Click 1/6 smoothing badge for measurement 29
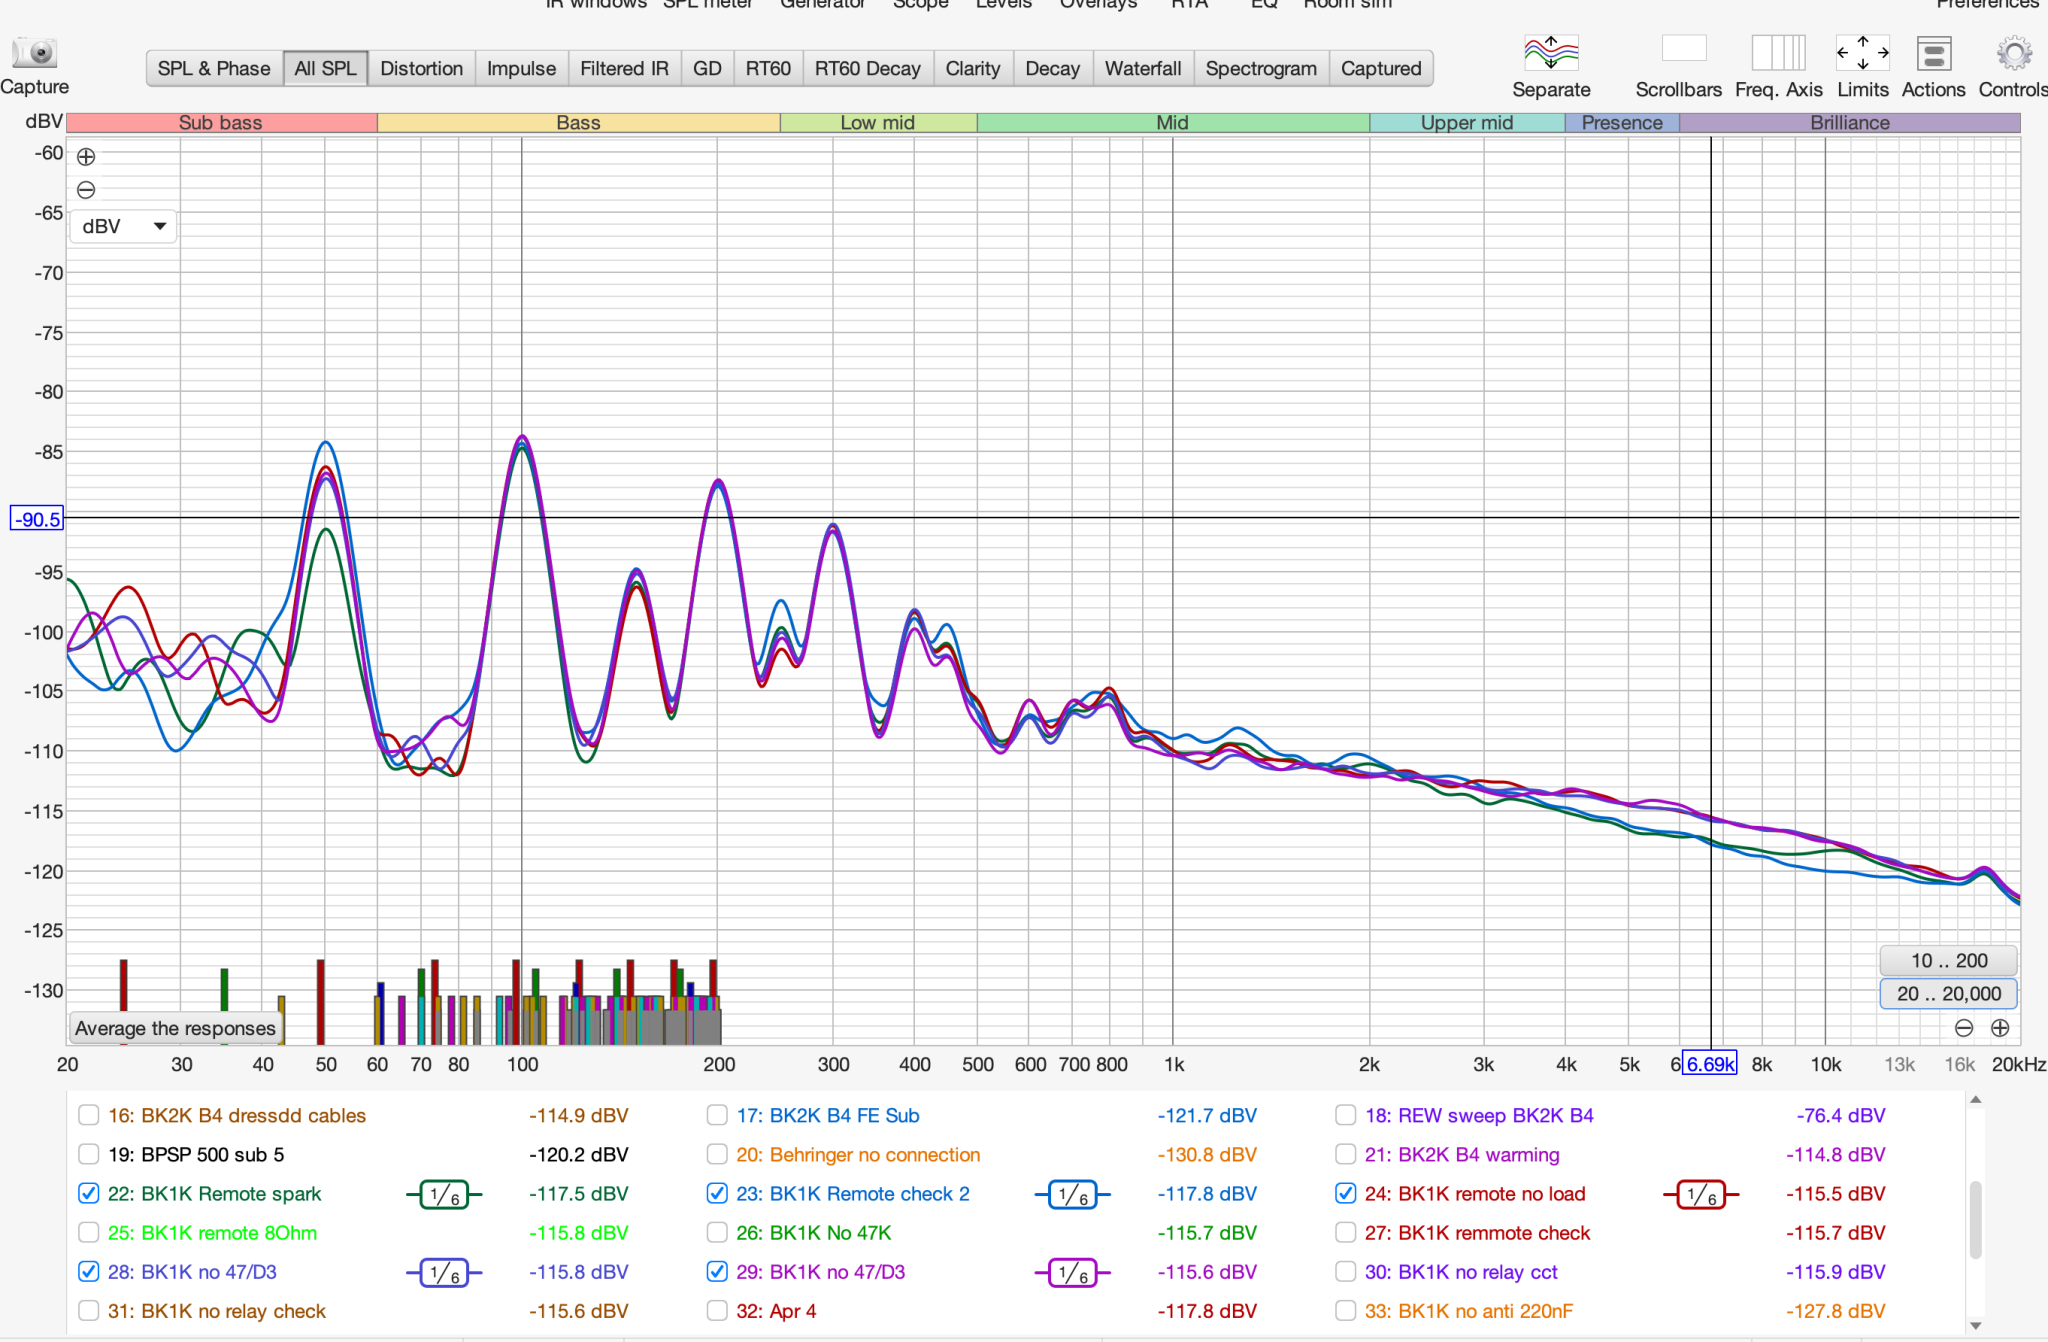Viewport: 2048px width, 1342px height. [x=1072, y=1272]
